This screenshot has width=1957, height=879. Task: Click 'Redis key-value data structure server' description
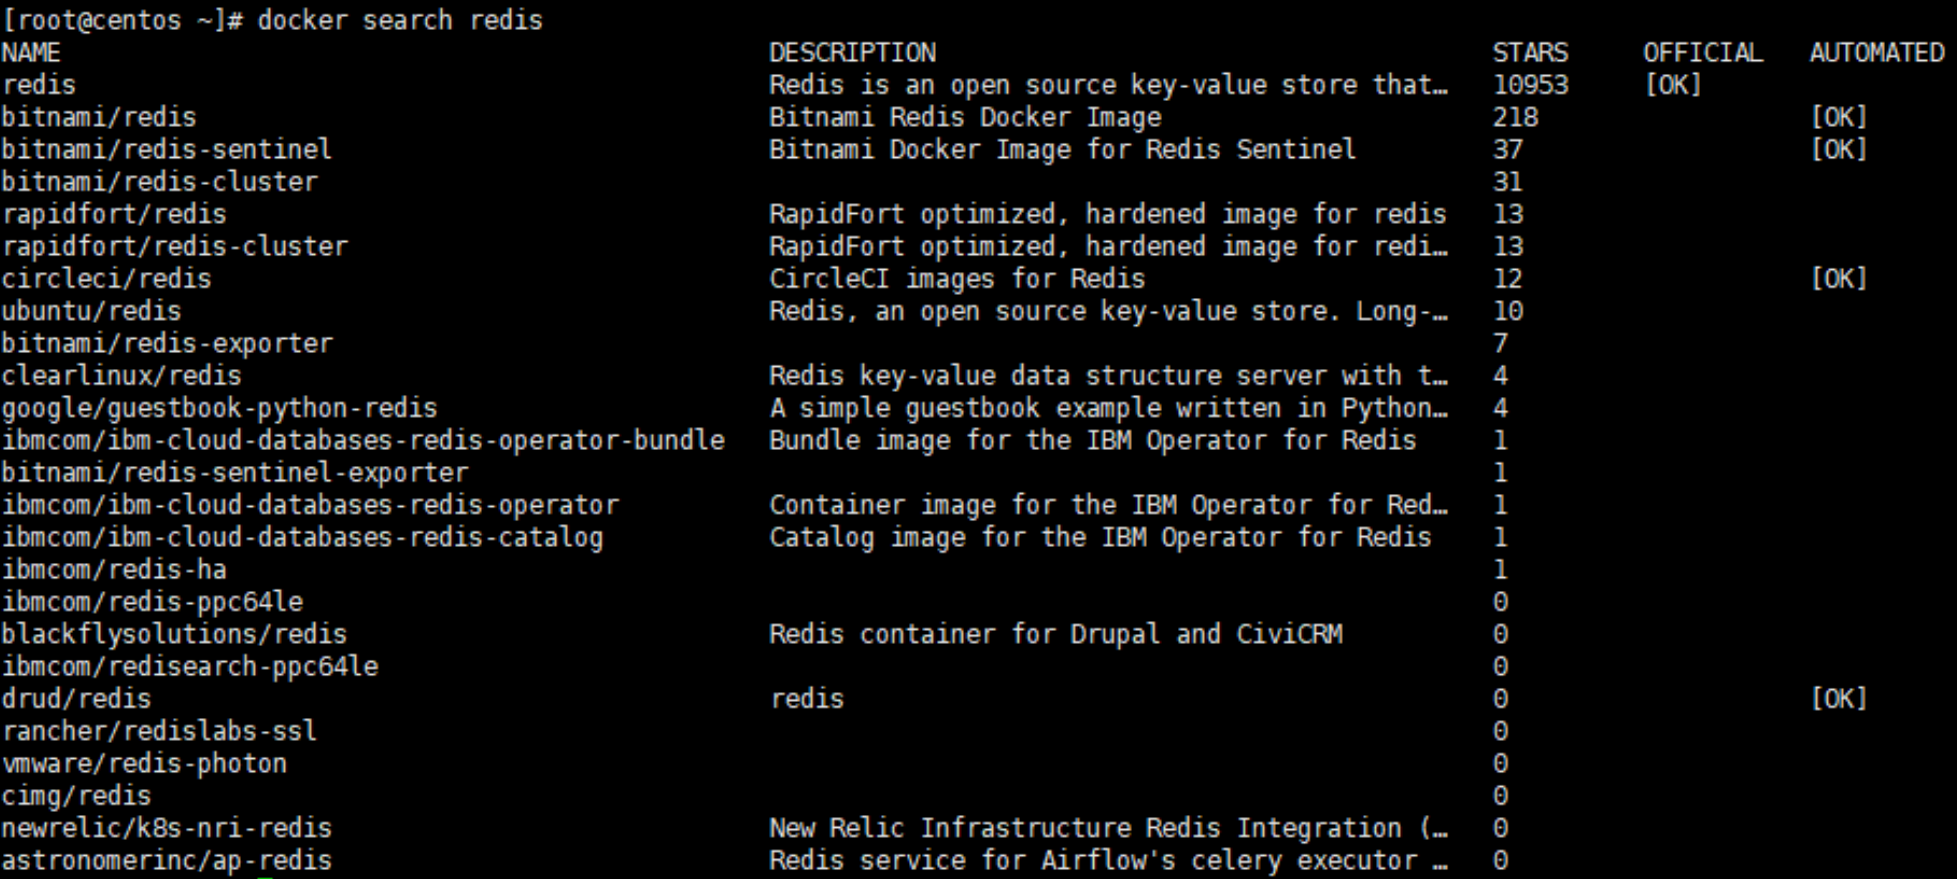[x=1108, y=375]
